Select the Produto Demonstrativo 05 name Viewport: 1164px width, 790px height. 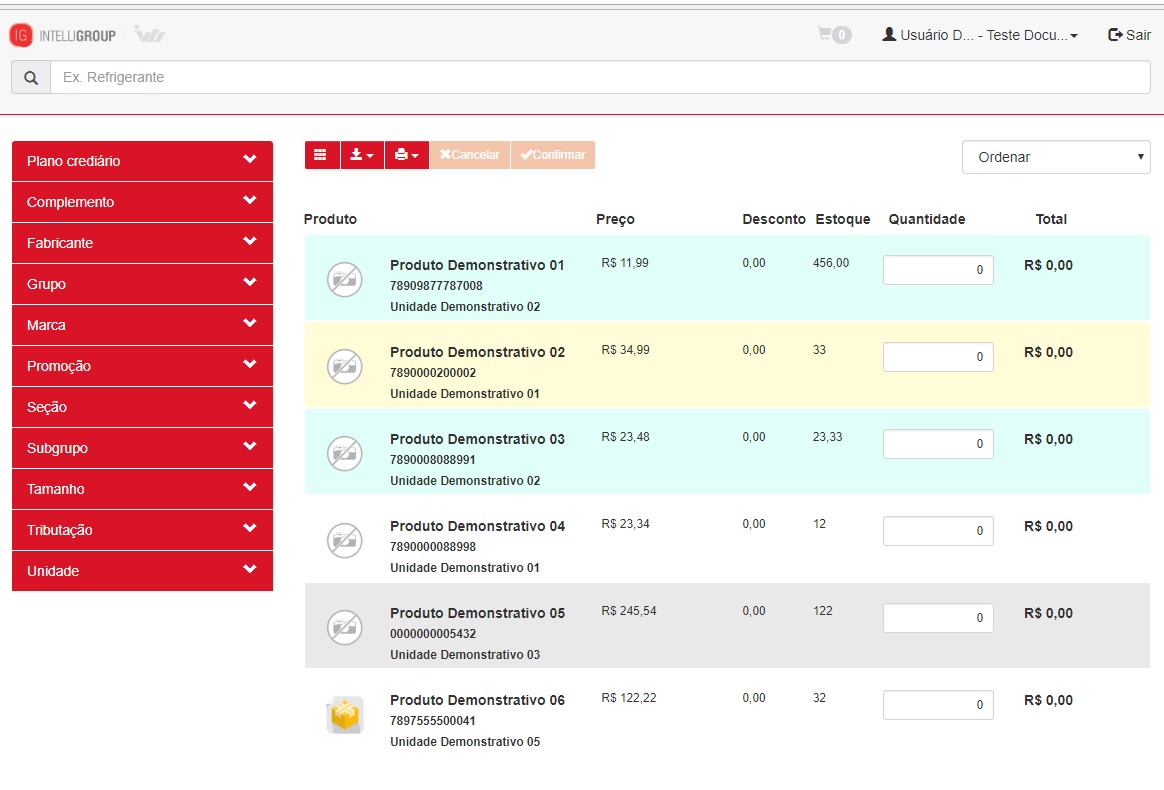click(477, 613)
